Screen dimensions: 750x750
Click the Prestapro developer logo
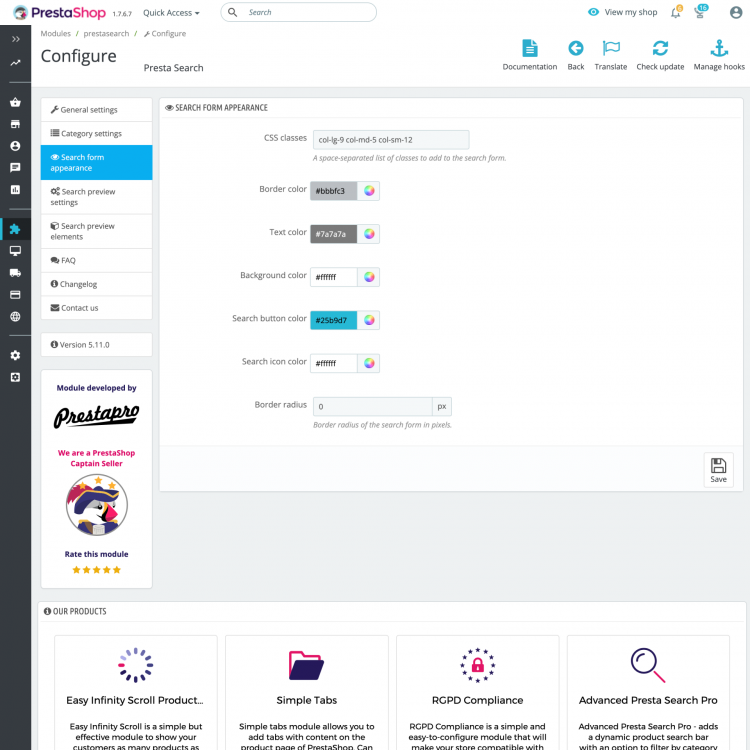pos(97,416)
